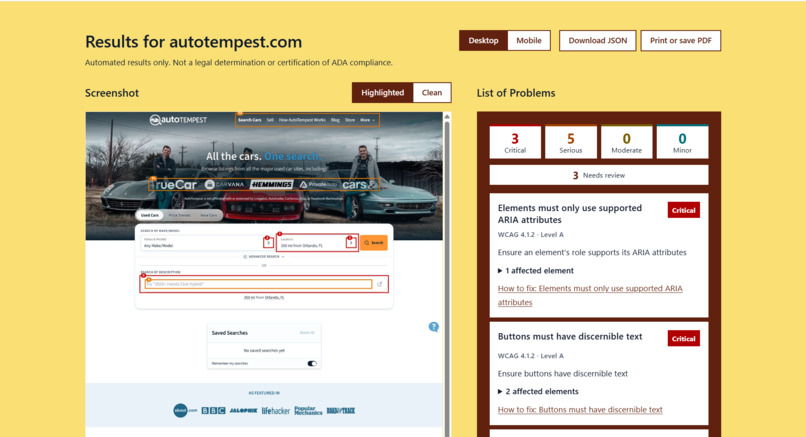
Task: Click the location field arrow button
Action: click(x=351, y=242)
